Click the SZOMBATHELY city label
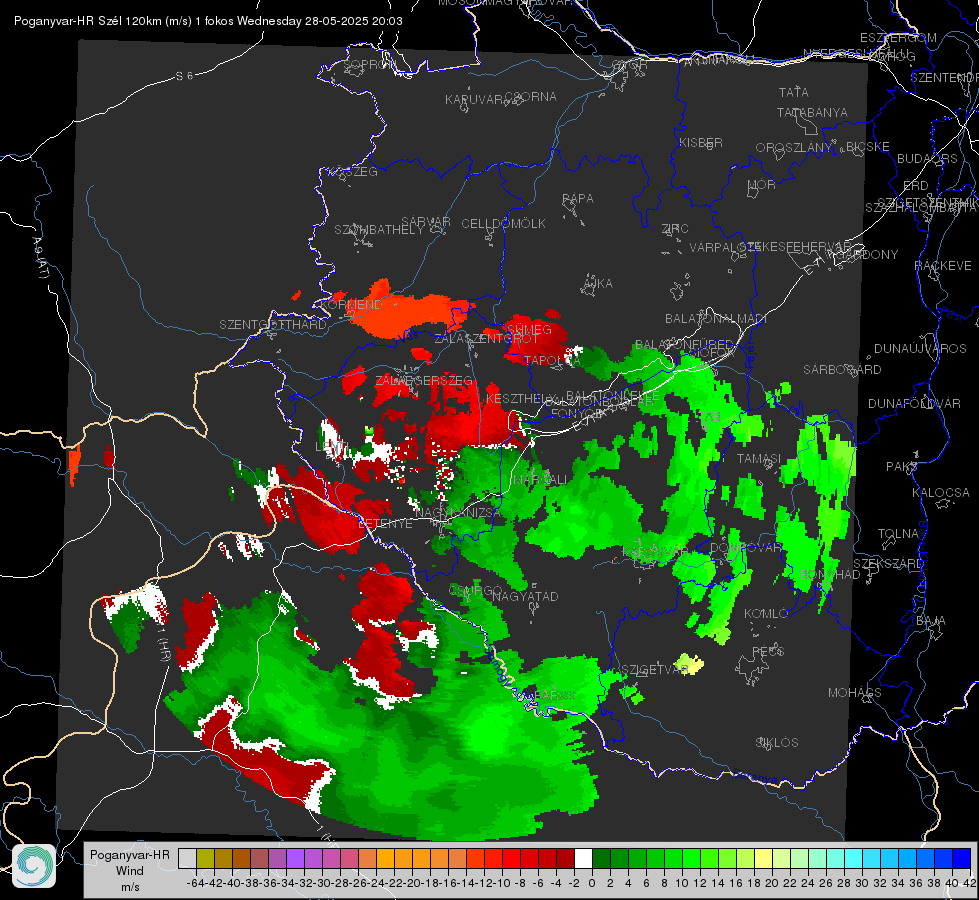The width and height of the screenshot is (979, 900). tap(379, 230)
